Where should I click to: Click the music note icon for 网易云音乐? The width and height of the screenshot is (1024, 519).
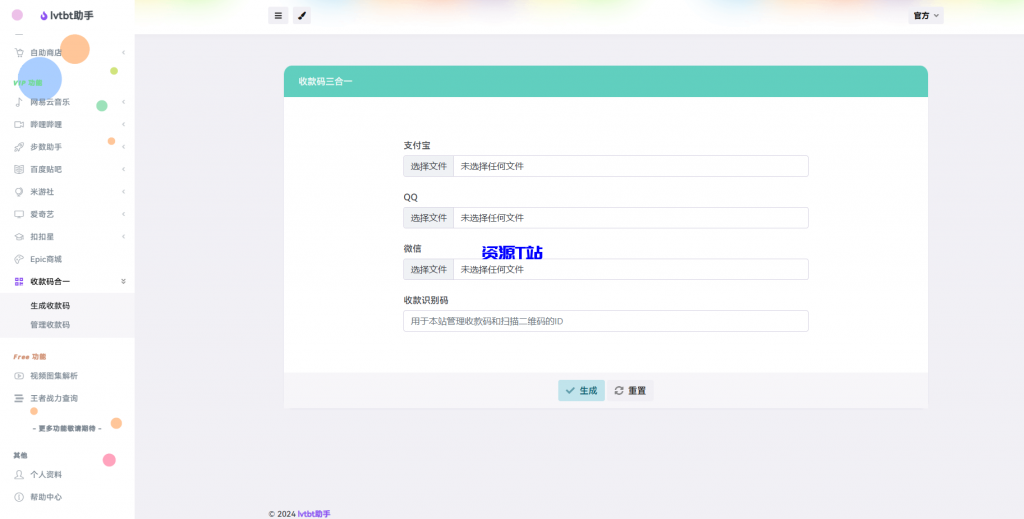19,102
